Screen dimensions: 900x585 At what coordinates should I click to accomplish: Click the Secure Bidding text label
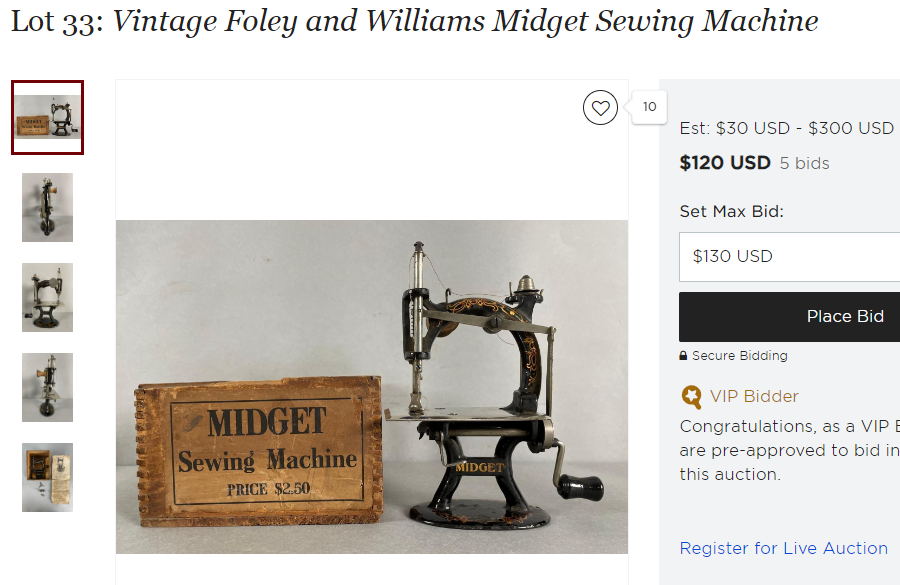[x=739, y=356]
